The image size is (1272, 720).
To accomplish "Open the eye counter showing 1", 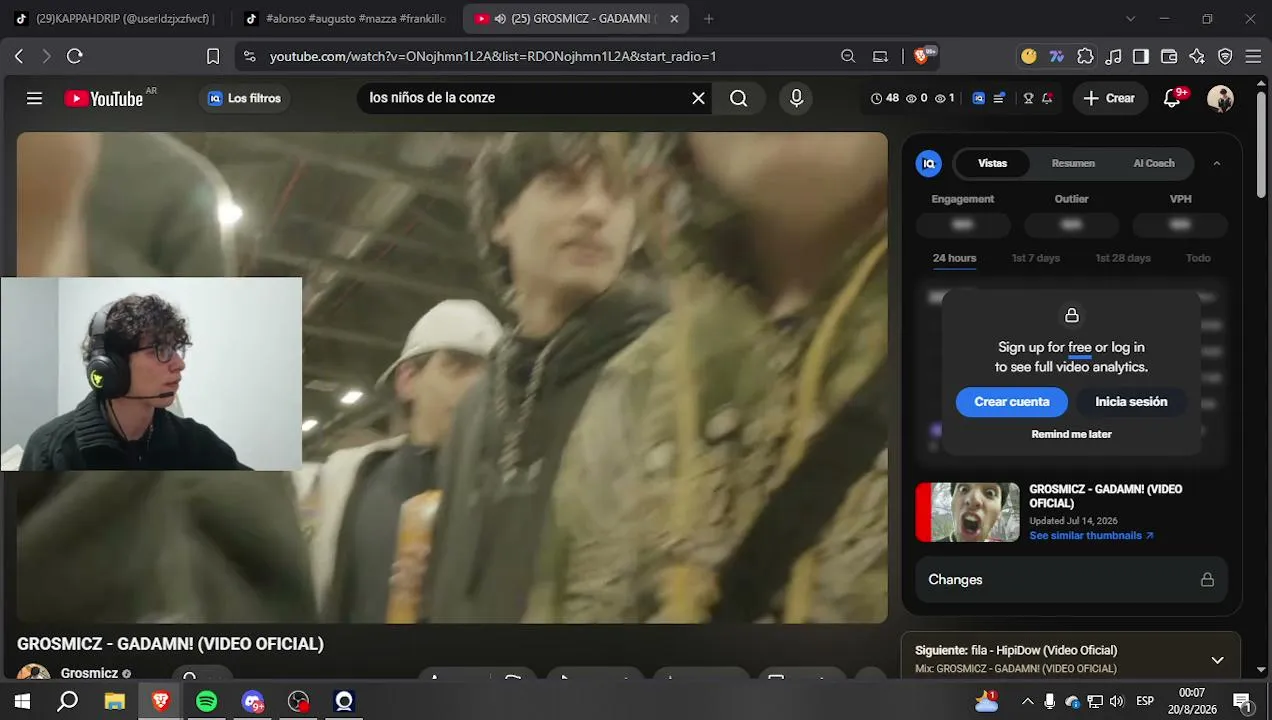I will [x=945, y=98].
